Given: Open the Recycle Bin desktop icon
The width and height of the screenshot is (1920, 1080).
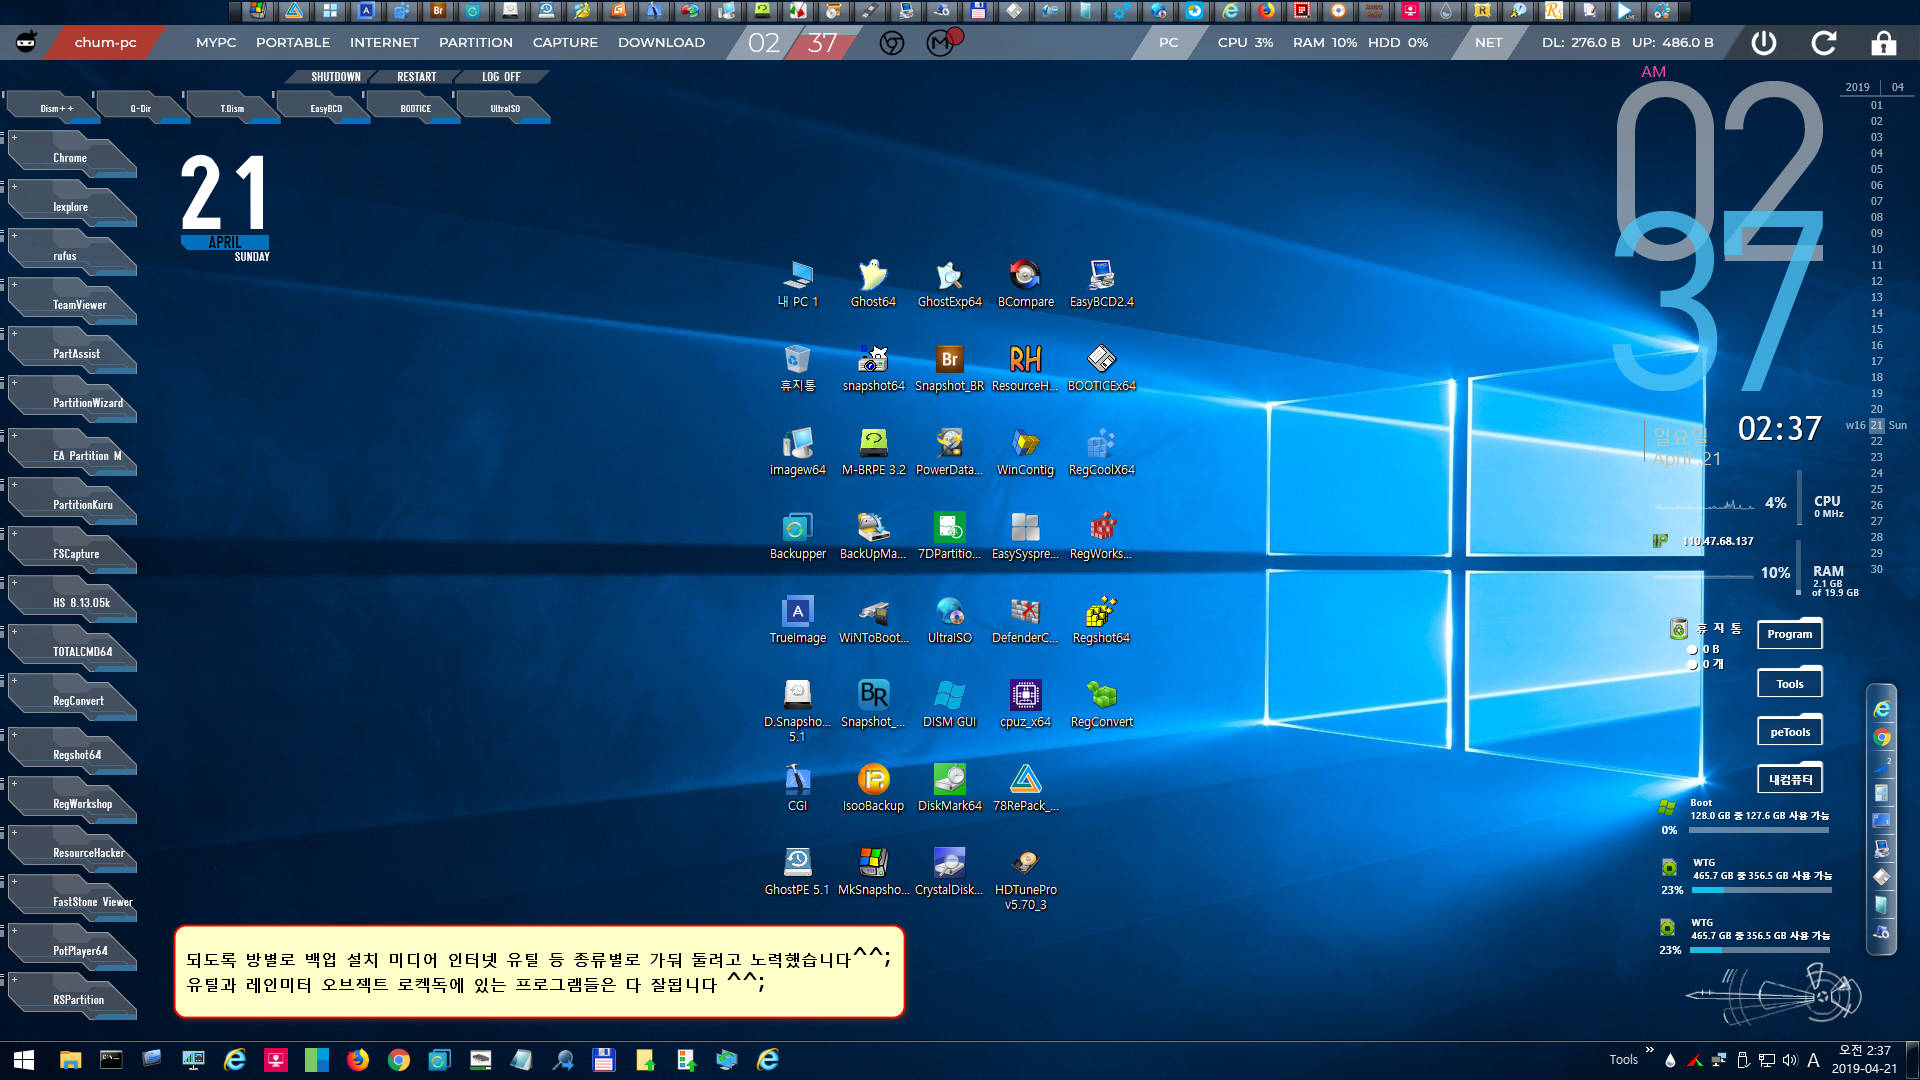Looking at the screenshot, I should [x=797, y=366].
